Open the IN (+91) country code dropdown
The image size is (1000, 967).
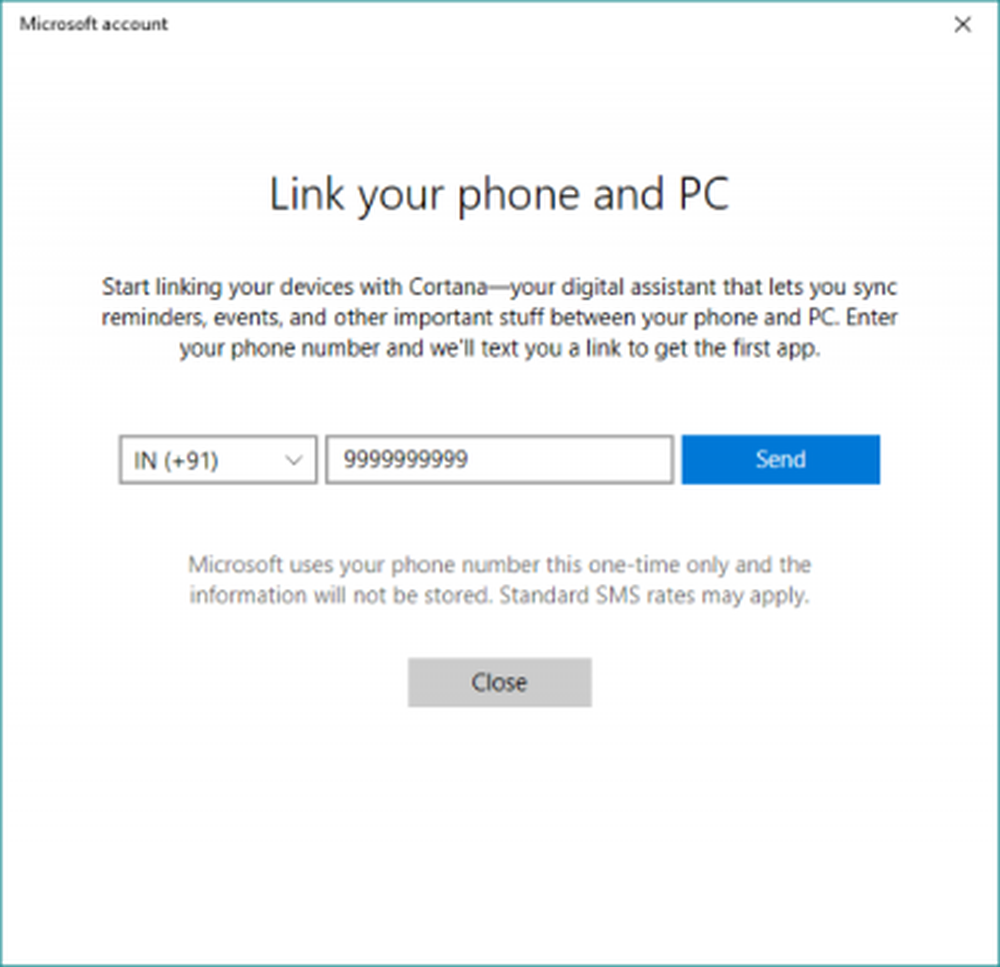(217, 460)
